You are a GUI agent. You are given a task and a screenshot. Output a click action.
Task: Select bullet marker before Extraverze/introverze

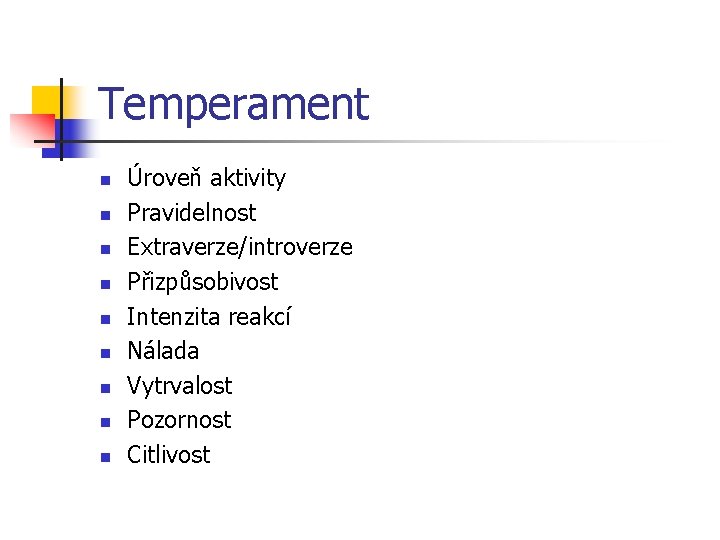(102, 251)
